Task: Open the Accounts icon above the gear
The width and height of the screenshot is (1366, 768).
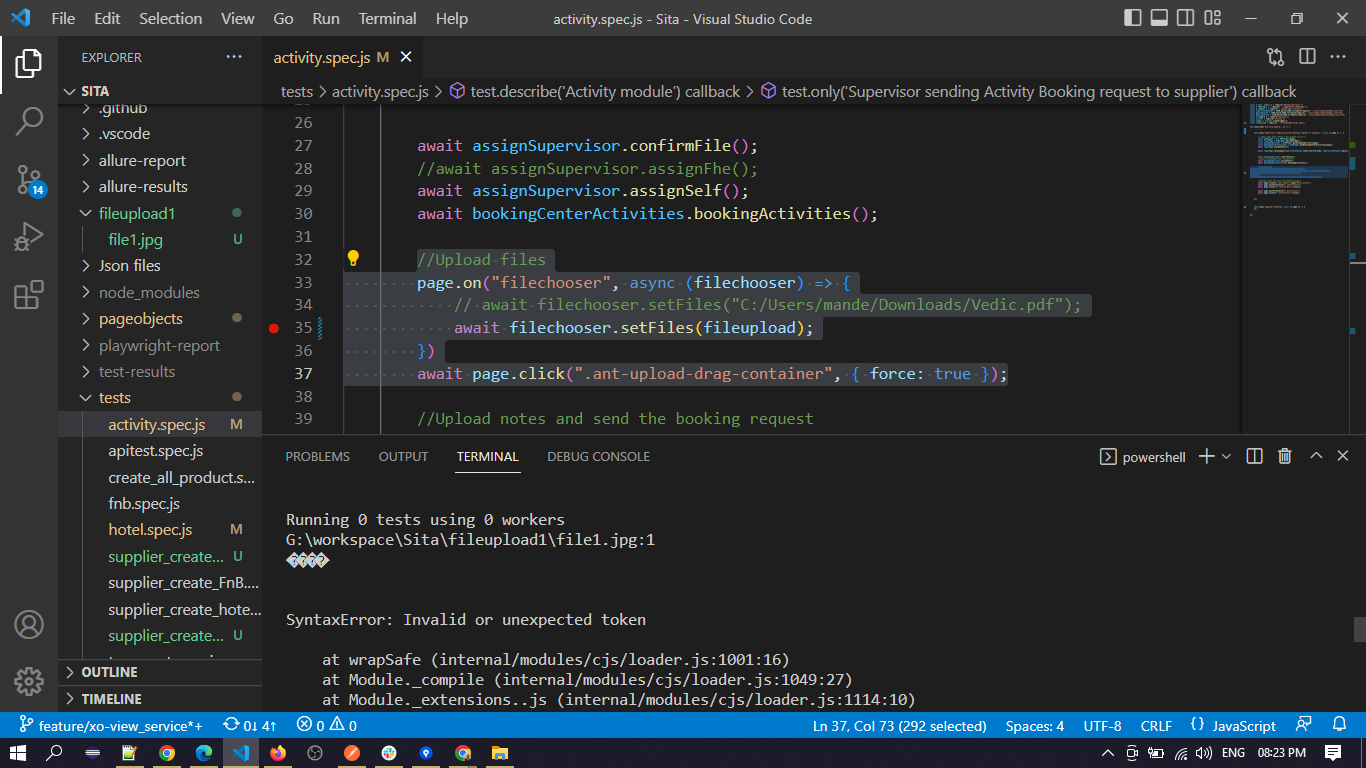Action: click(x=29, y=625)
